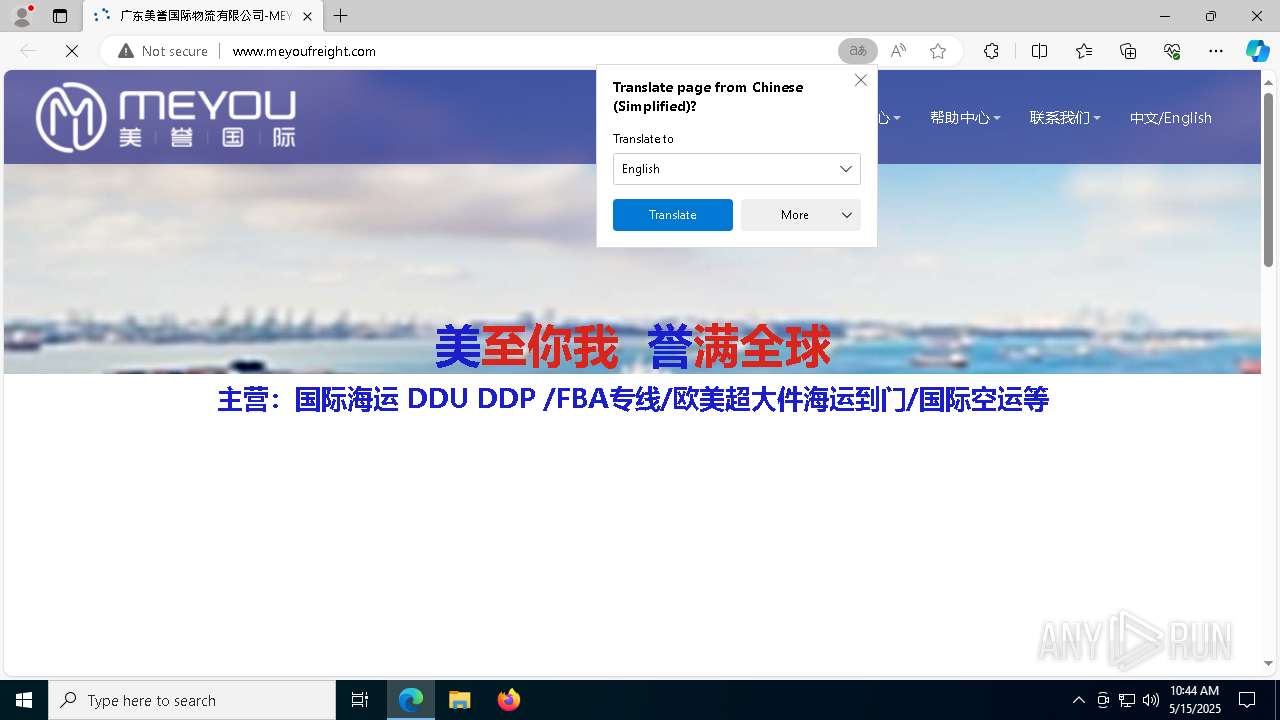This screenshot has height=720, width=1280.
Task: Open the Extensions puzzle icon
Action: [991, 51]
